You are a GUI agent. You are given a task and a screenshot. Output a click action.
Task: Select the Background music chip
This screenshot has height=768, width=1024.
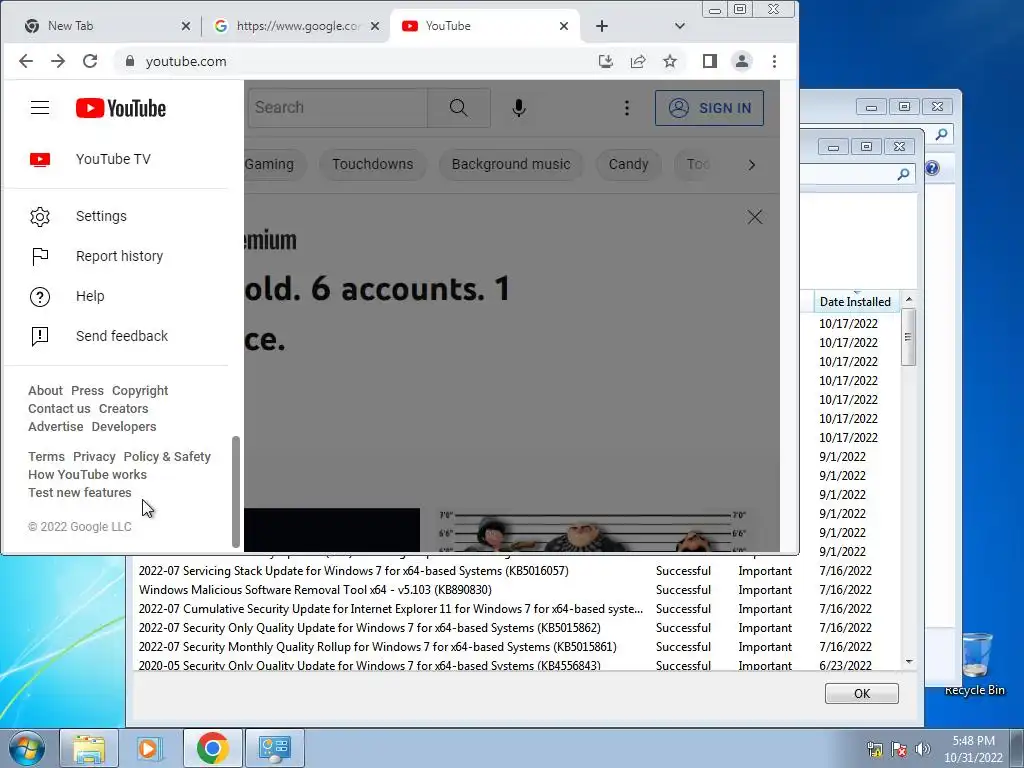511,165
